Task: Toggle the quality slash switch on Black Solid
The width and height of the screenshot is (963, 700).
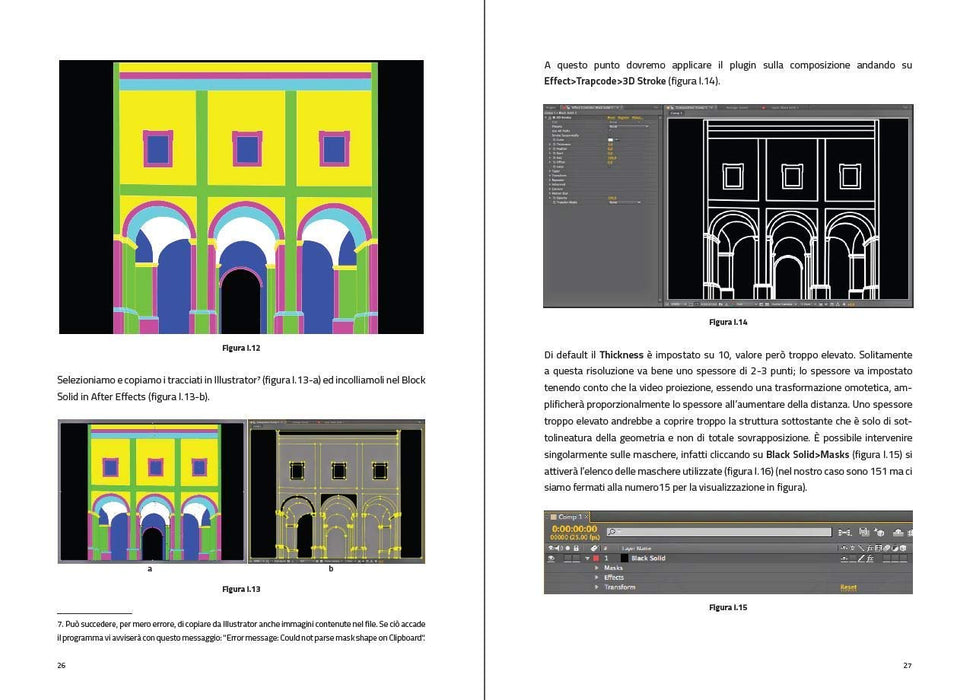Action: [x=861, y=558]
